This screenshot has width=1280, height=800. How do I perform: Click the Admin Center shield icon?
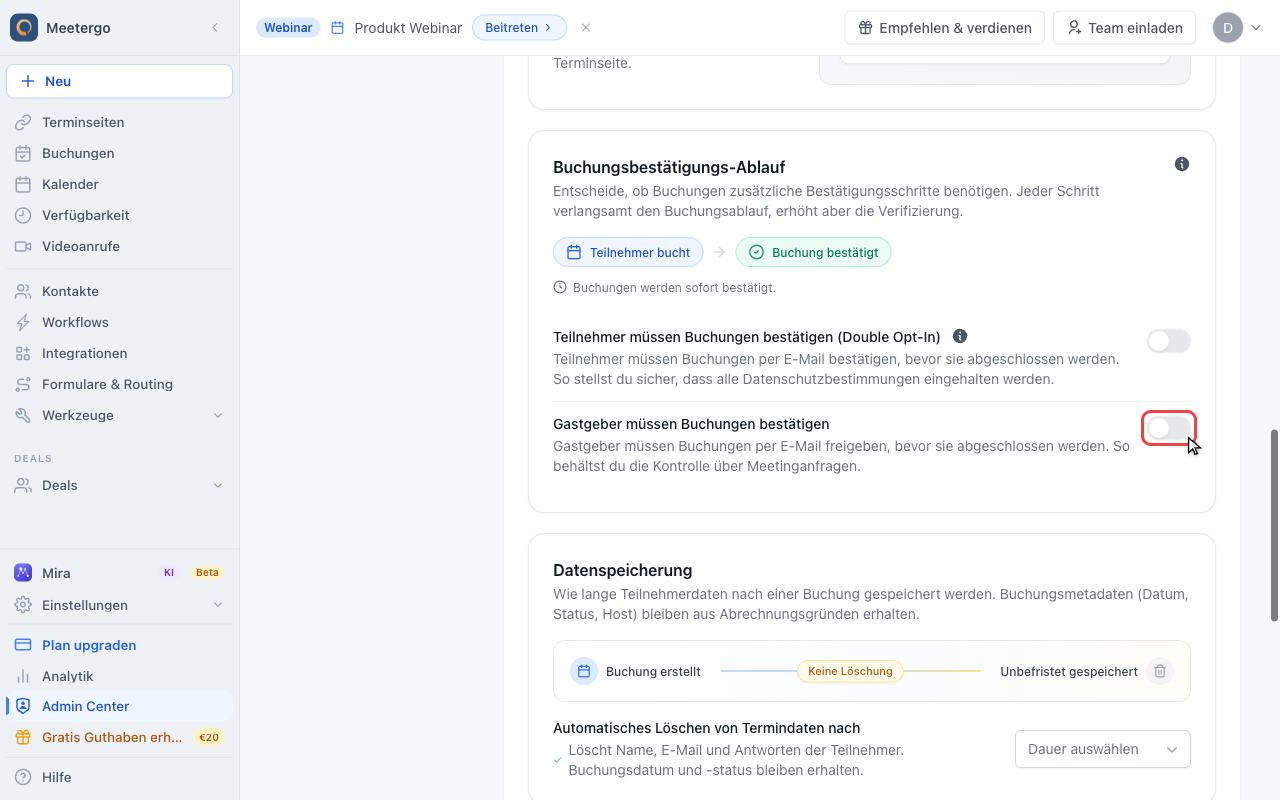tap(23, 706)
